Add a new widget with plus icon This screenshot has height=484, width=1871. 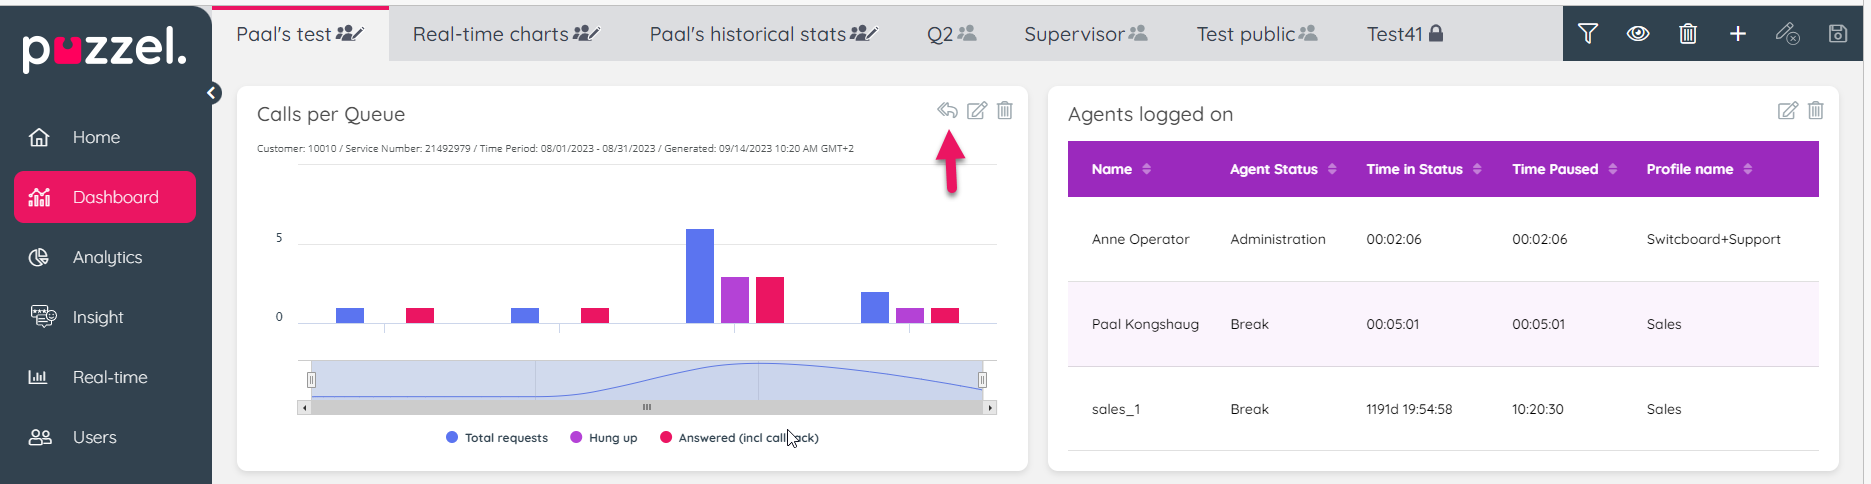tap(1738, 34)
